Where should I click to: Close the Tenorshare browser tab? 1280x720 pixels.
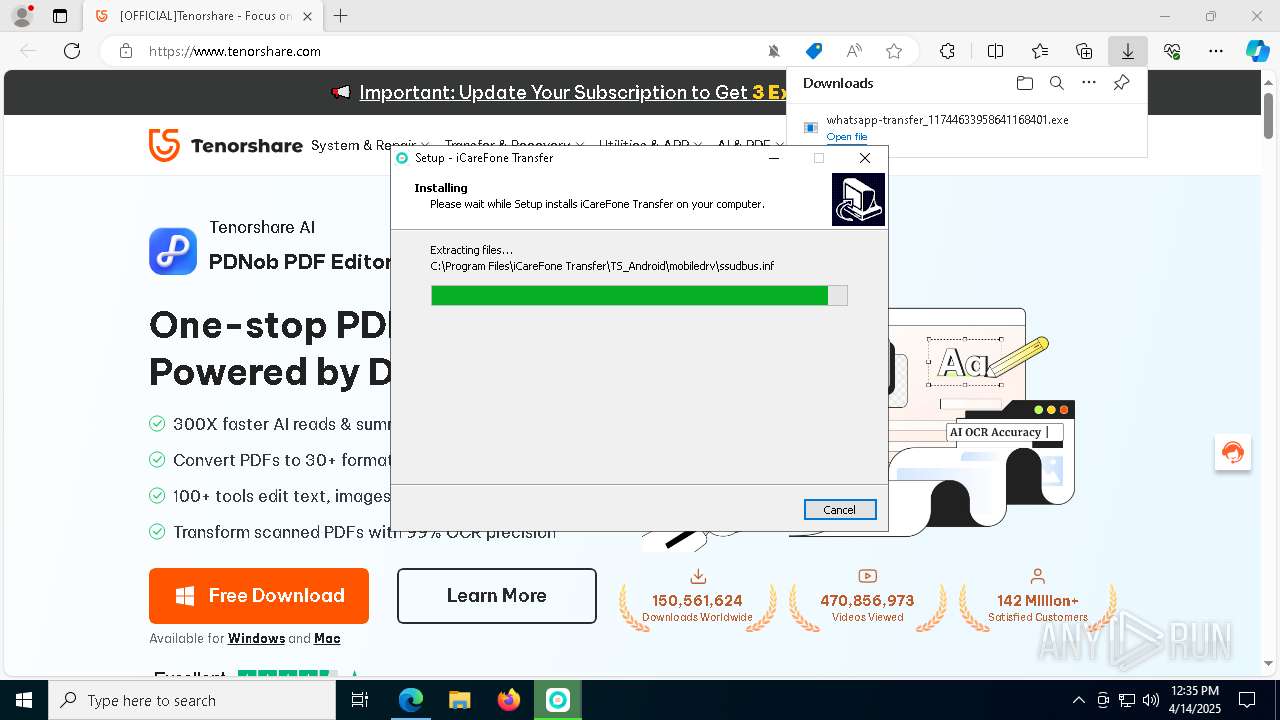307,16
